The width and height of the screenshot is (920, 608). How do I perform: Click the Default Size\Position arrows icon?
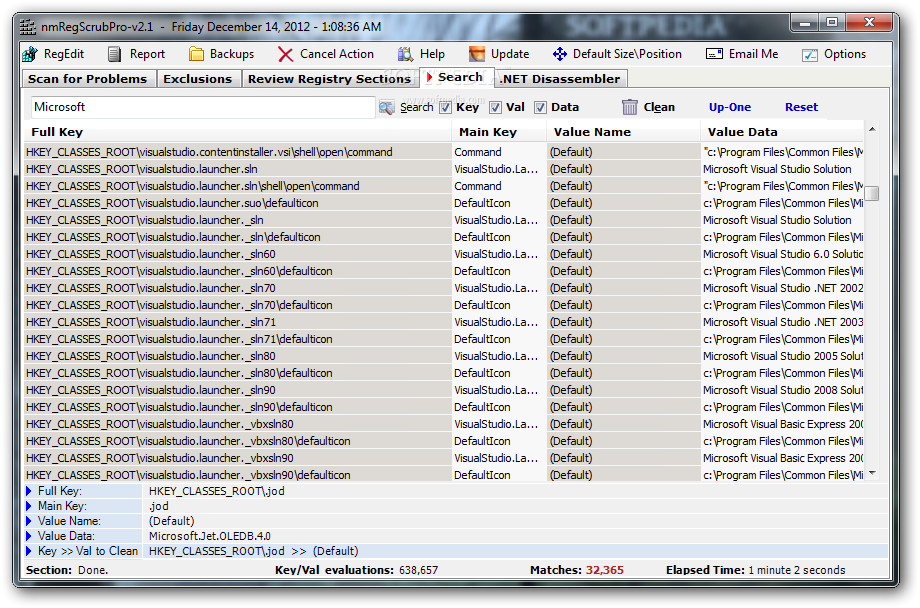pyautogui.click(x=560, y=55)
